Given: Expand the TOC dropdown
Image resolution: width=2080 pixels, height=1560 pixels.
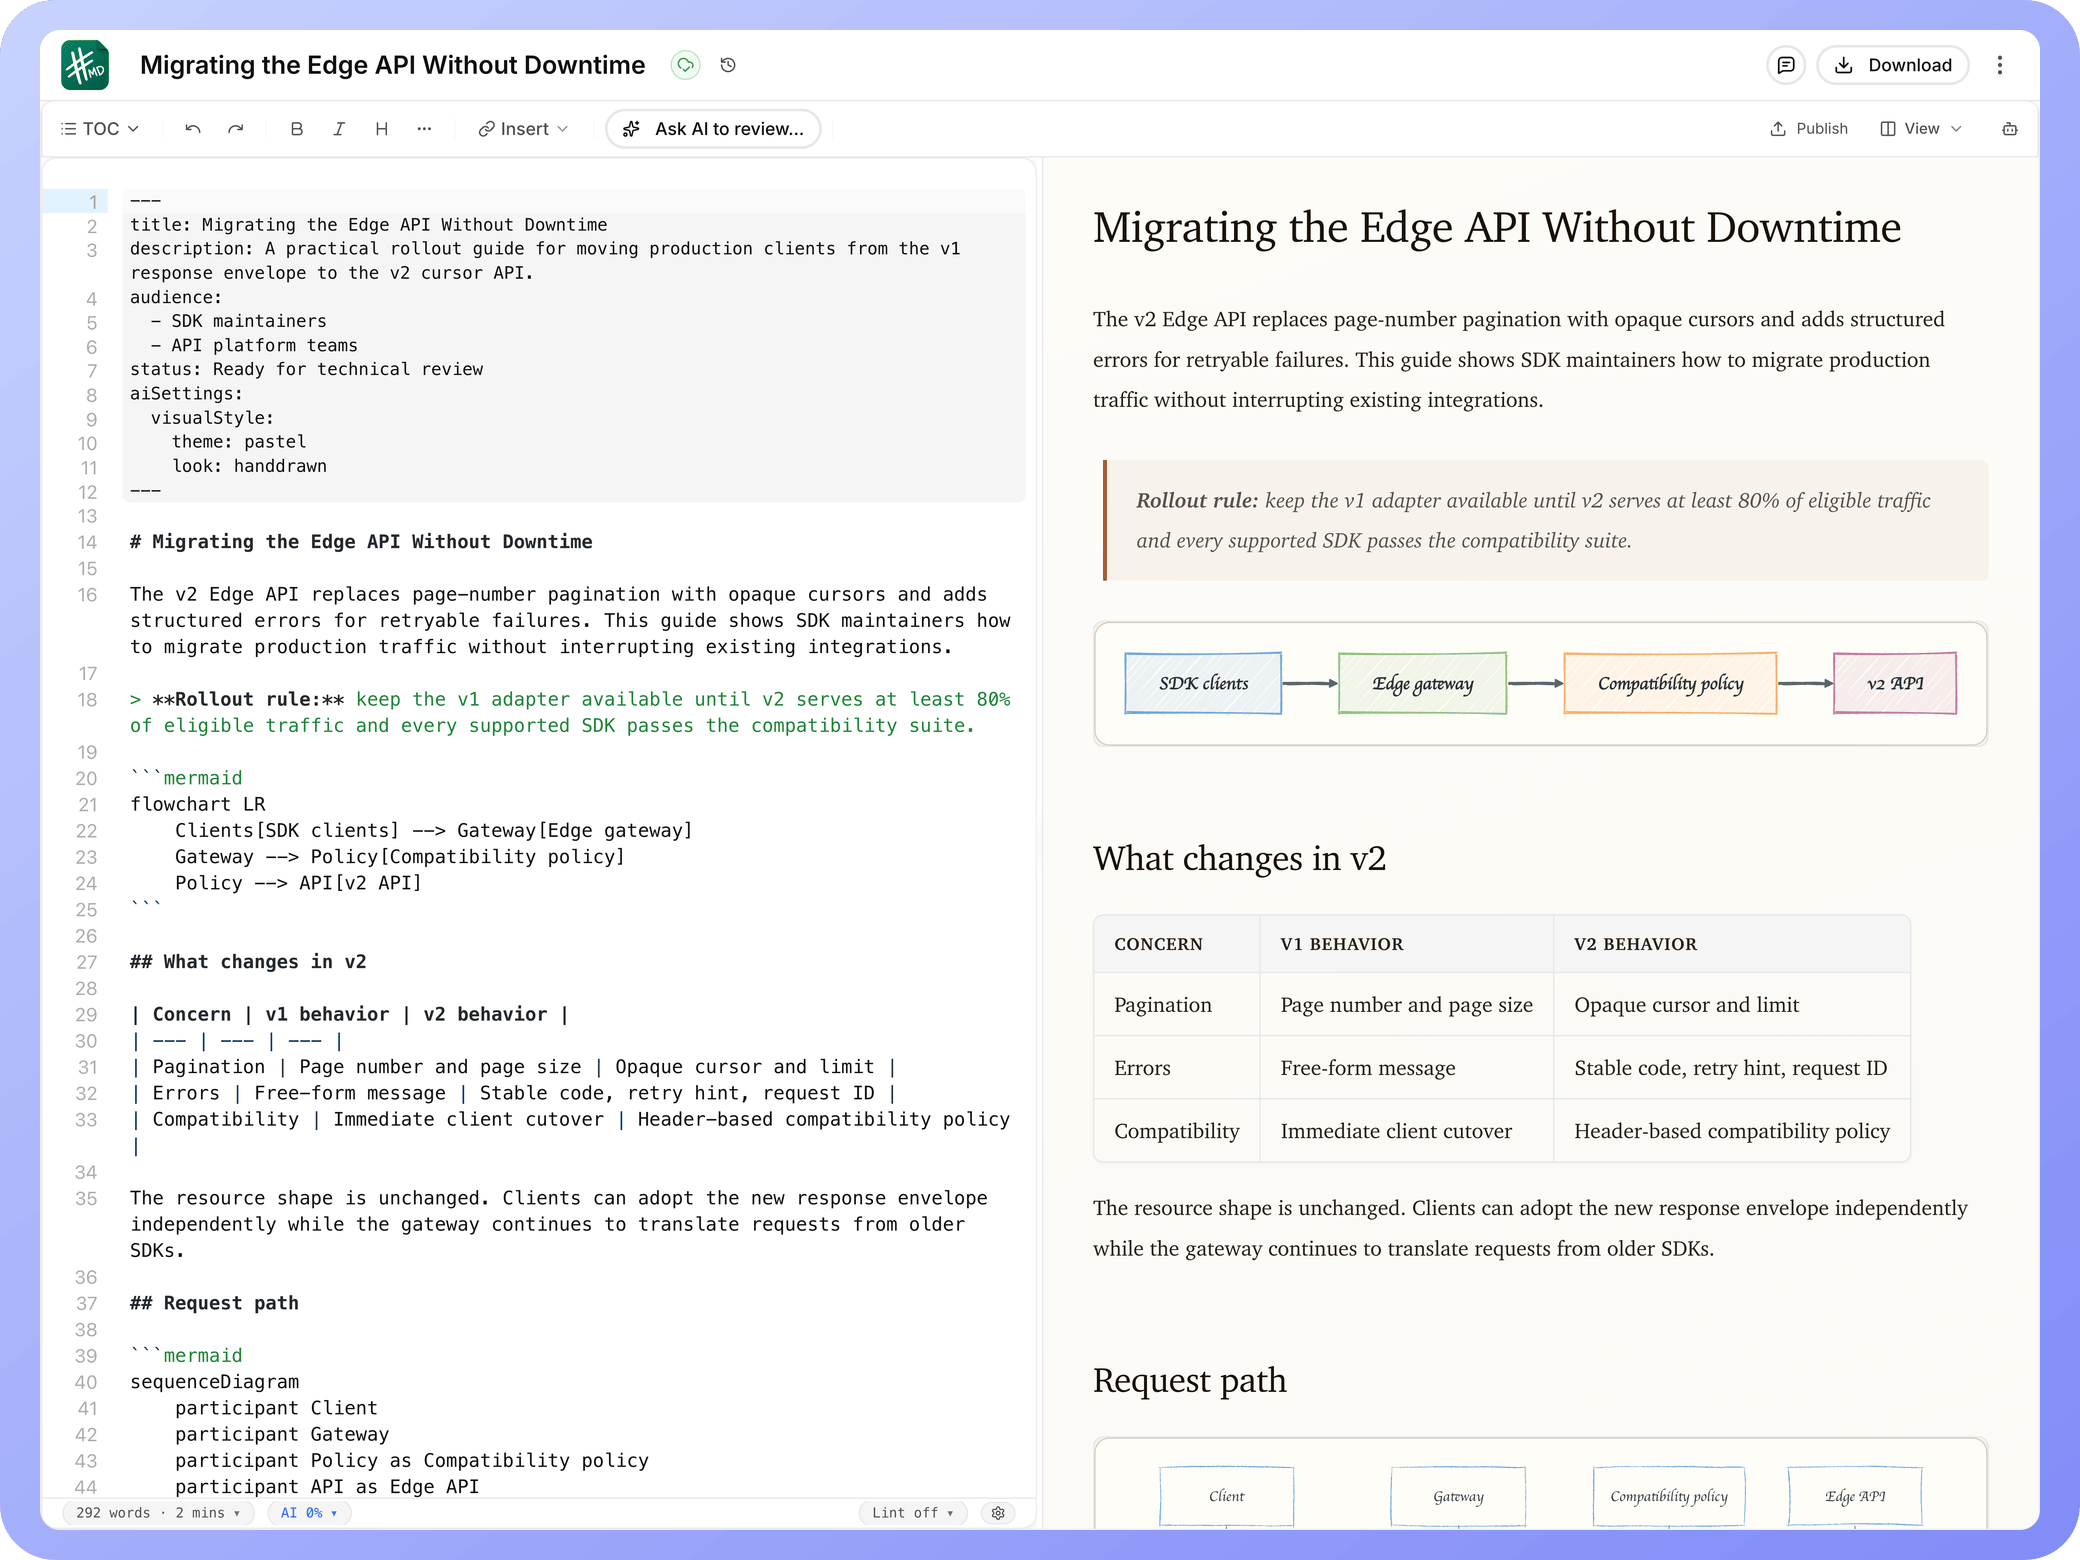Looking at the screenshot, I should 100,129.
